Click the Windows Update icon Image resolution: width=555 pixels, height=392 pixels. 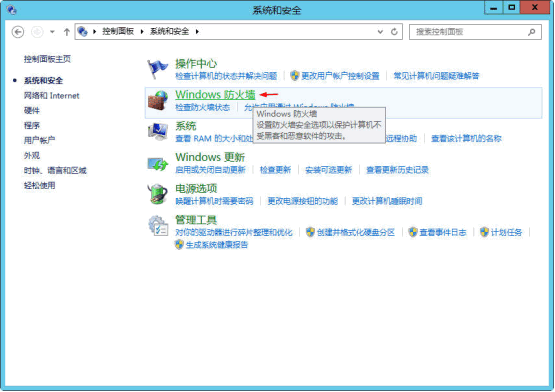pyautogui.click(x=158, y=164)
